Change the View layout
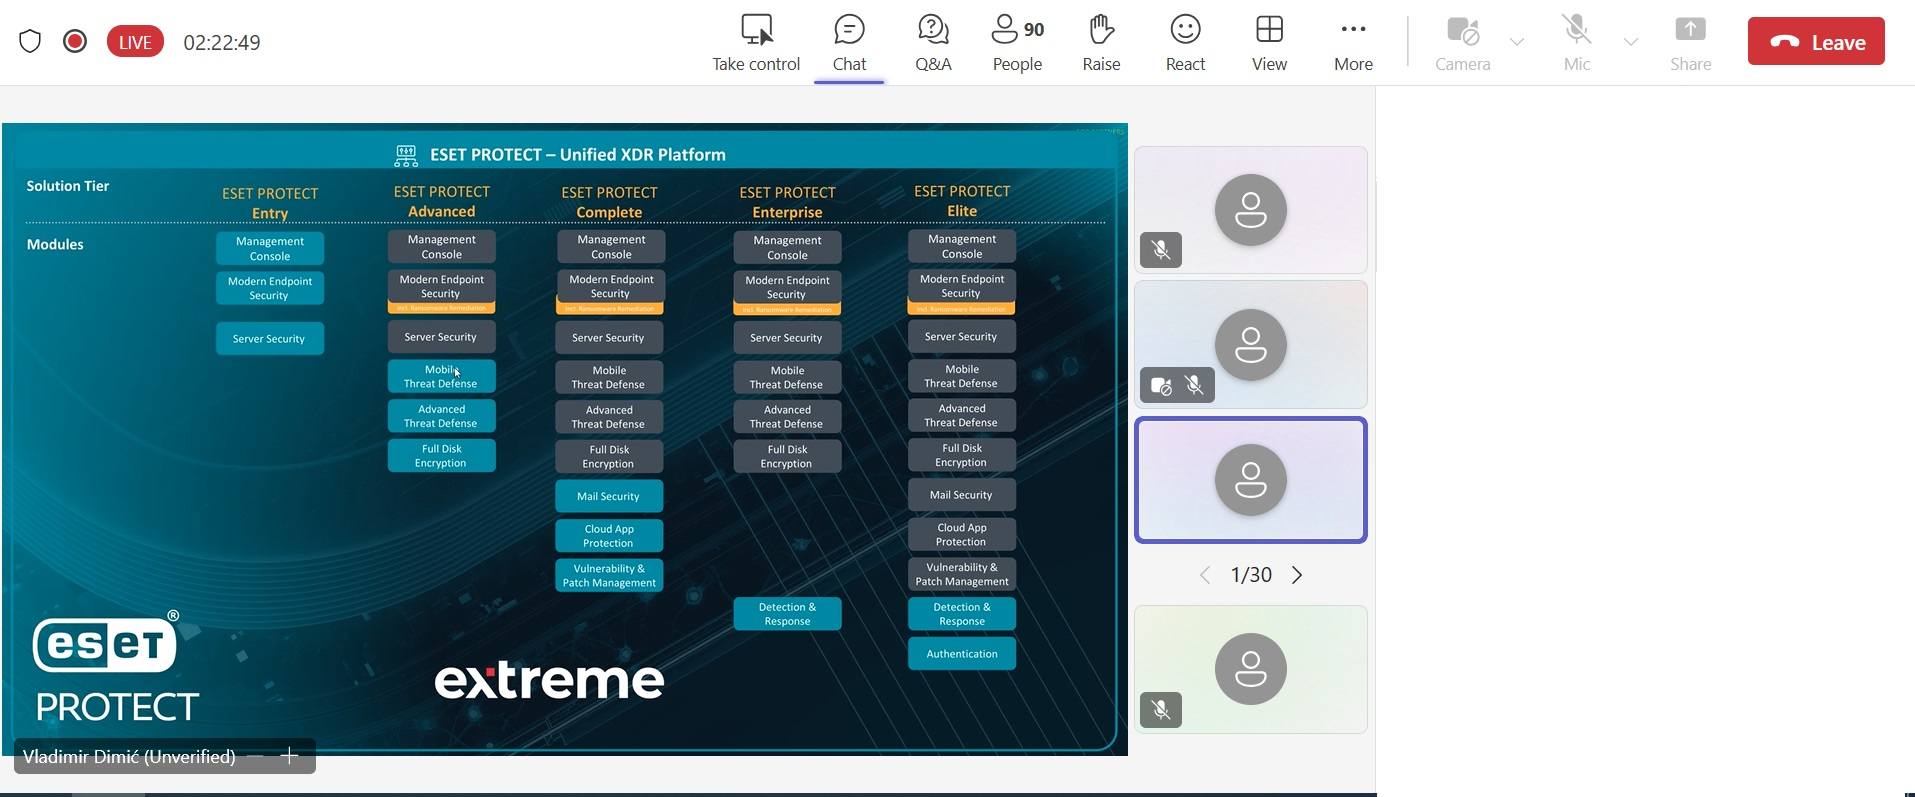 pyautogui.click(x=1269, y=43)
